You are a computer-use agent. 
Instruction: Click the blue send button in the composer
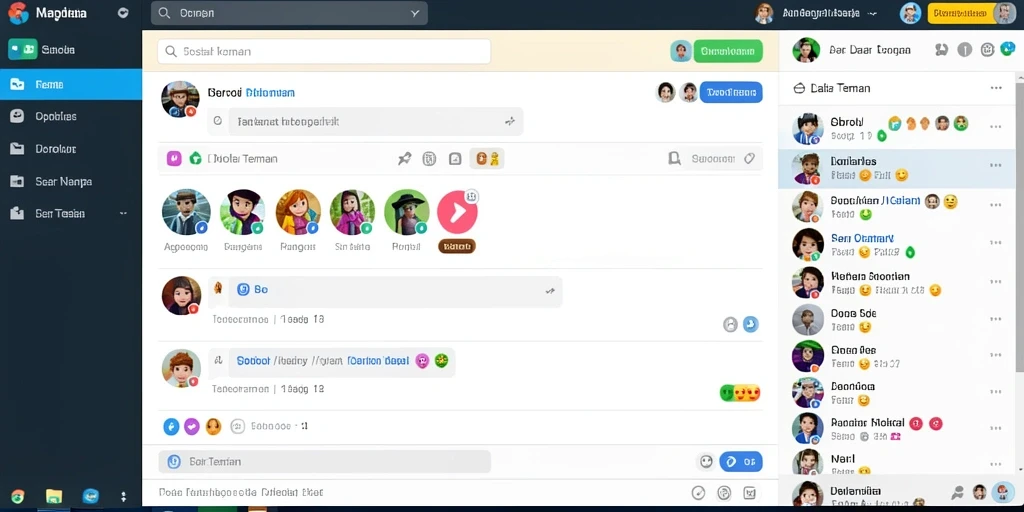pyautogui.click(x=741, y=462)
